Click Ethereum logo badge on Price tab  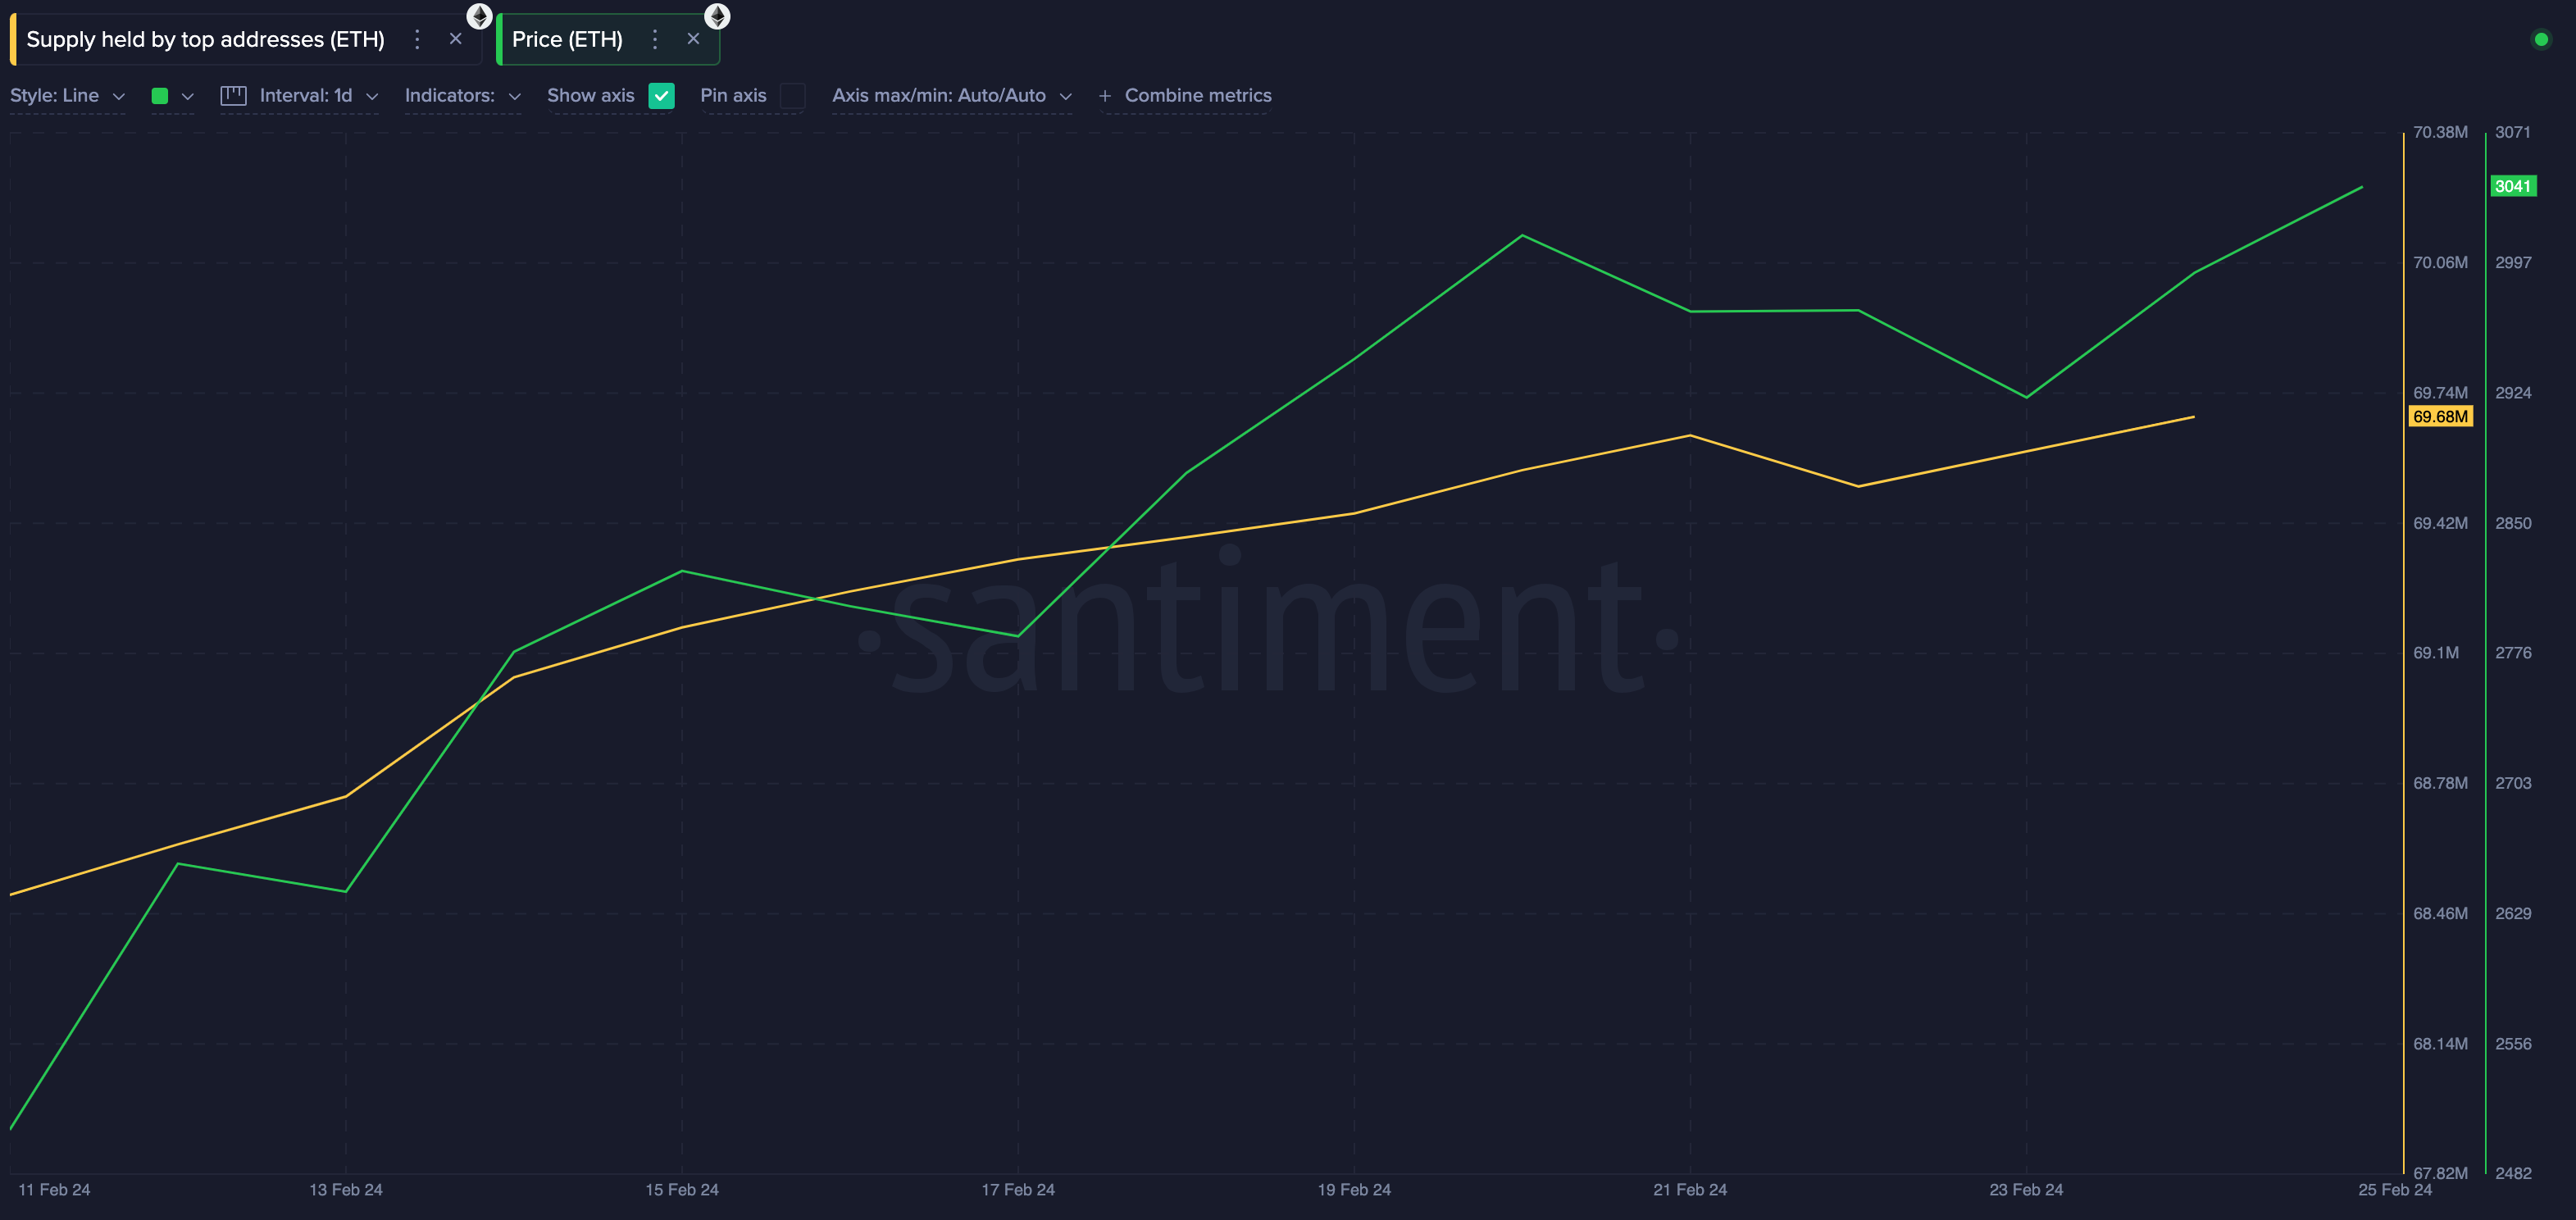click(x=717, y=16)
